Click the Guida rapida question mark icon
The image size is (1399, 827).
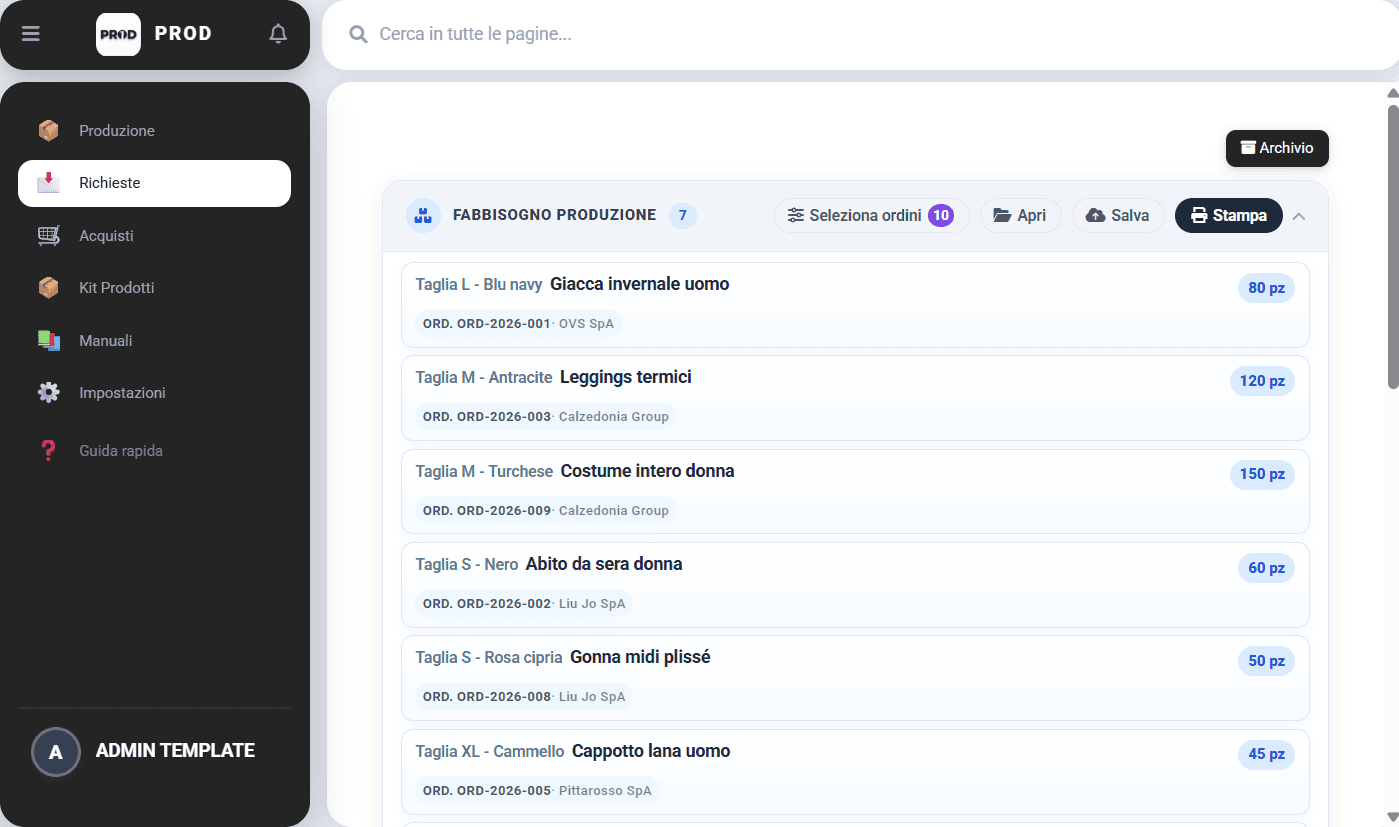pyautogui.click(x=48, y=451)
